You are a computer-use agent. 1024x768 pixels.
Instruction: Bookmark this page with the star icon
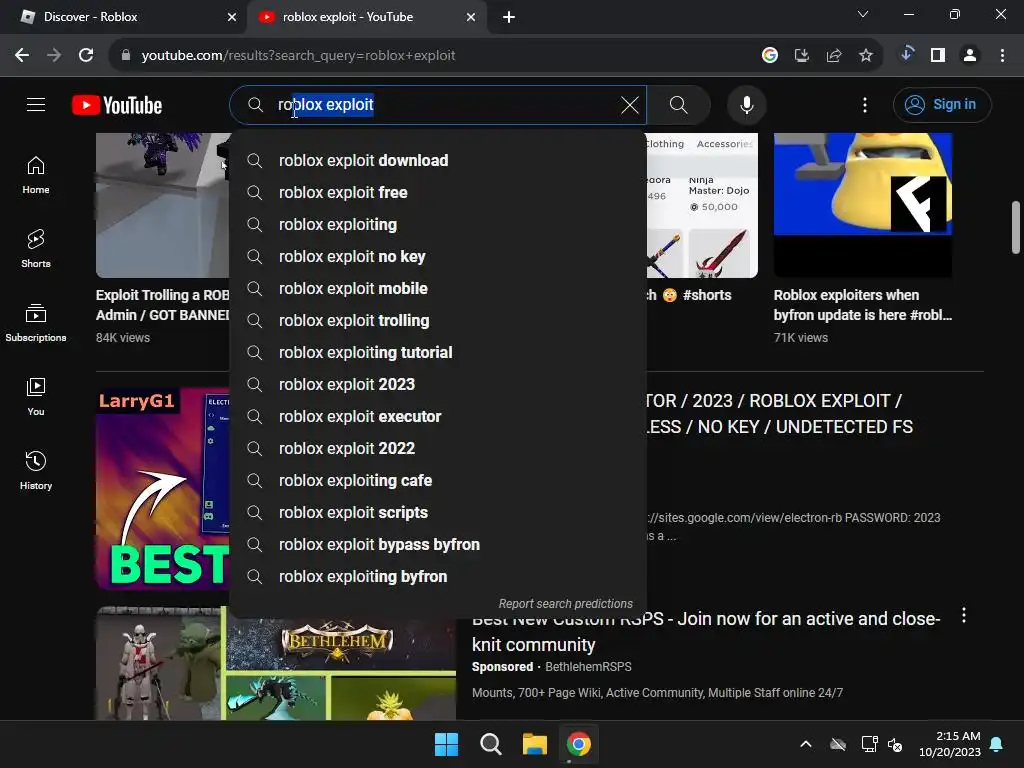pyautogui.click(x=865, y=56)
